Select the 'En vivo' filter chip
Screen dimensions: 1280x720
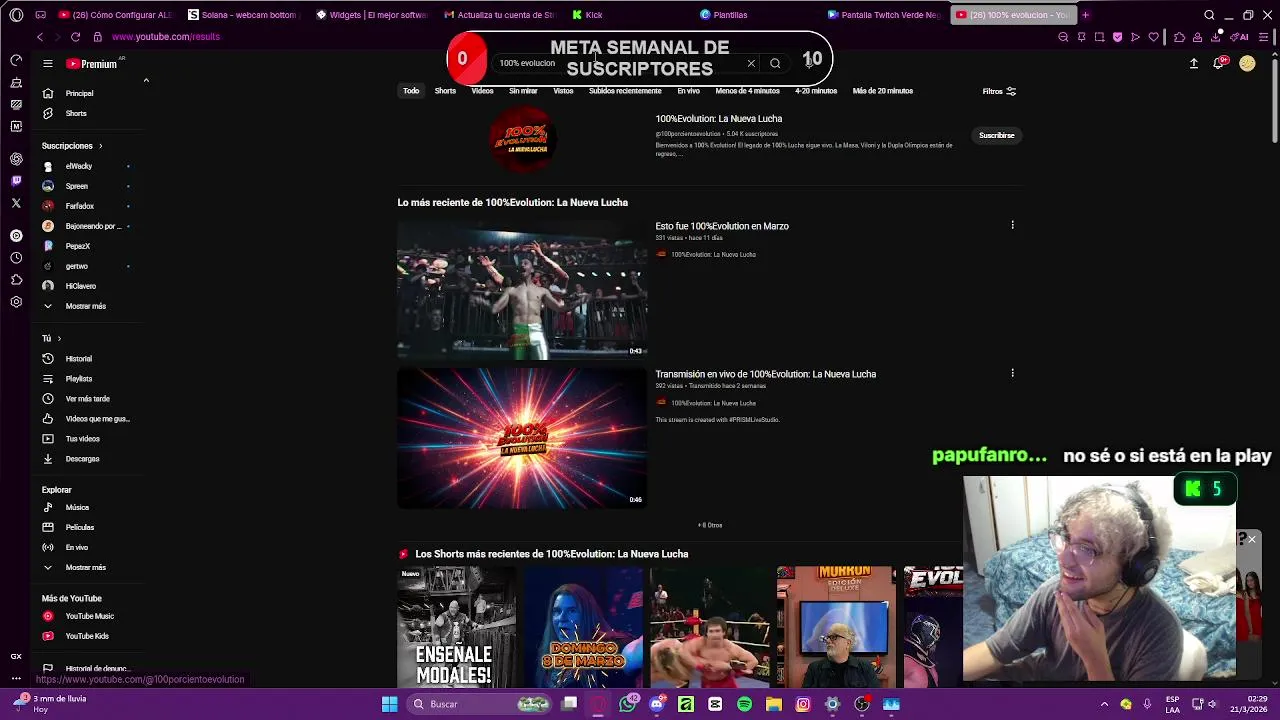pyautogui.click(x=688, y=91)
